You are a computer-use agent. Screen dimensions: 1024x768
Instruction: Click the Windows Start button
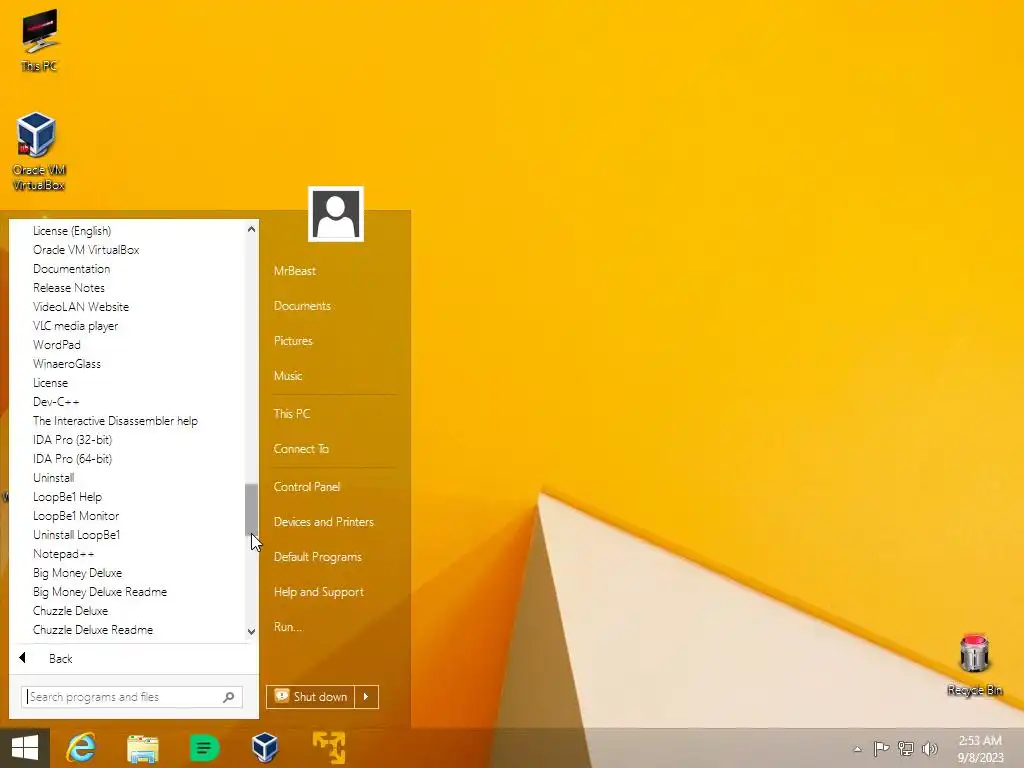(25, 748)
